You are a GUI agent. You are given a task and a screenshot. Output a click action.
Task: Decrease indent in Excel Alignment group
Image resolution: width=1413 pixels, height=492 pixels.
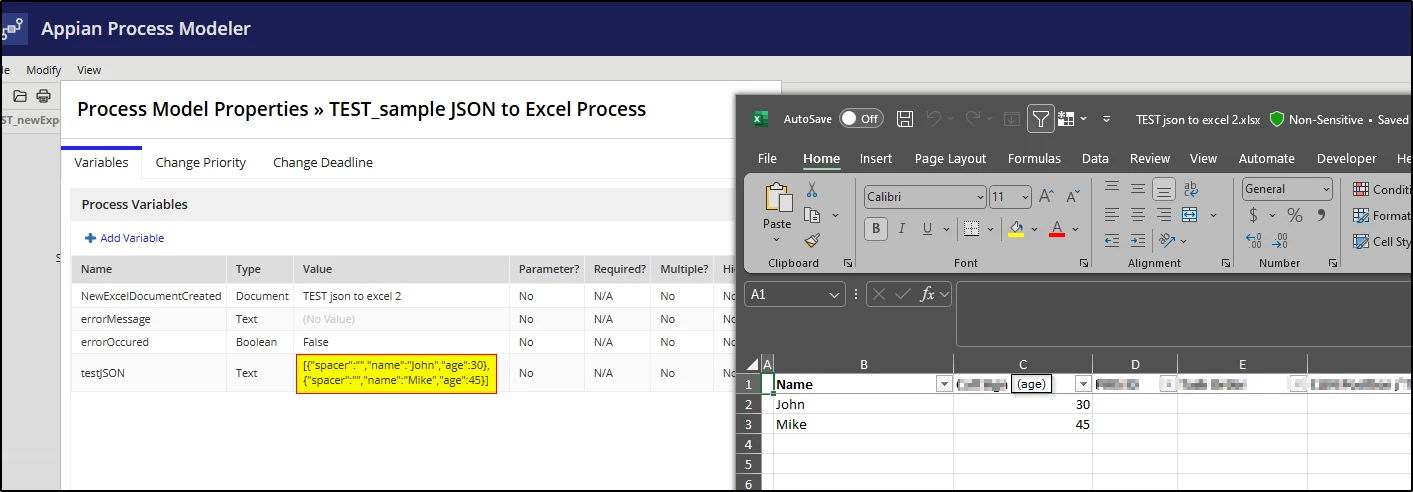click(1111, 241)
